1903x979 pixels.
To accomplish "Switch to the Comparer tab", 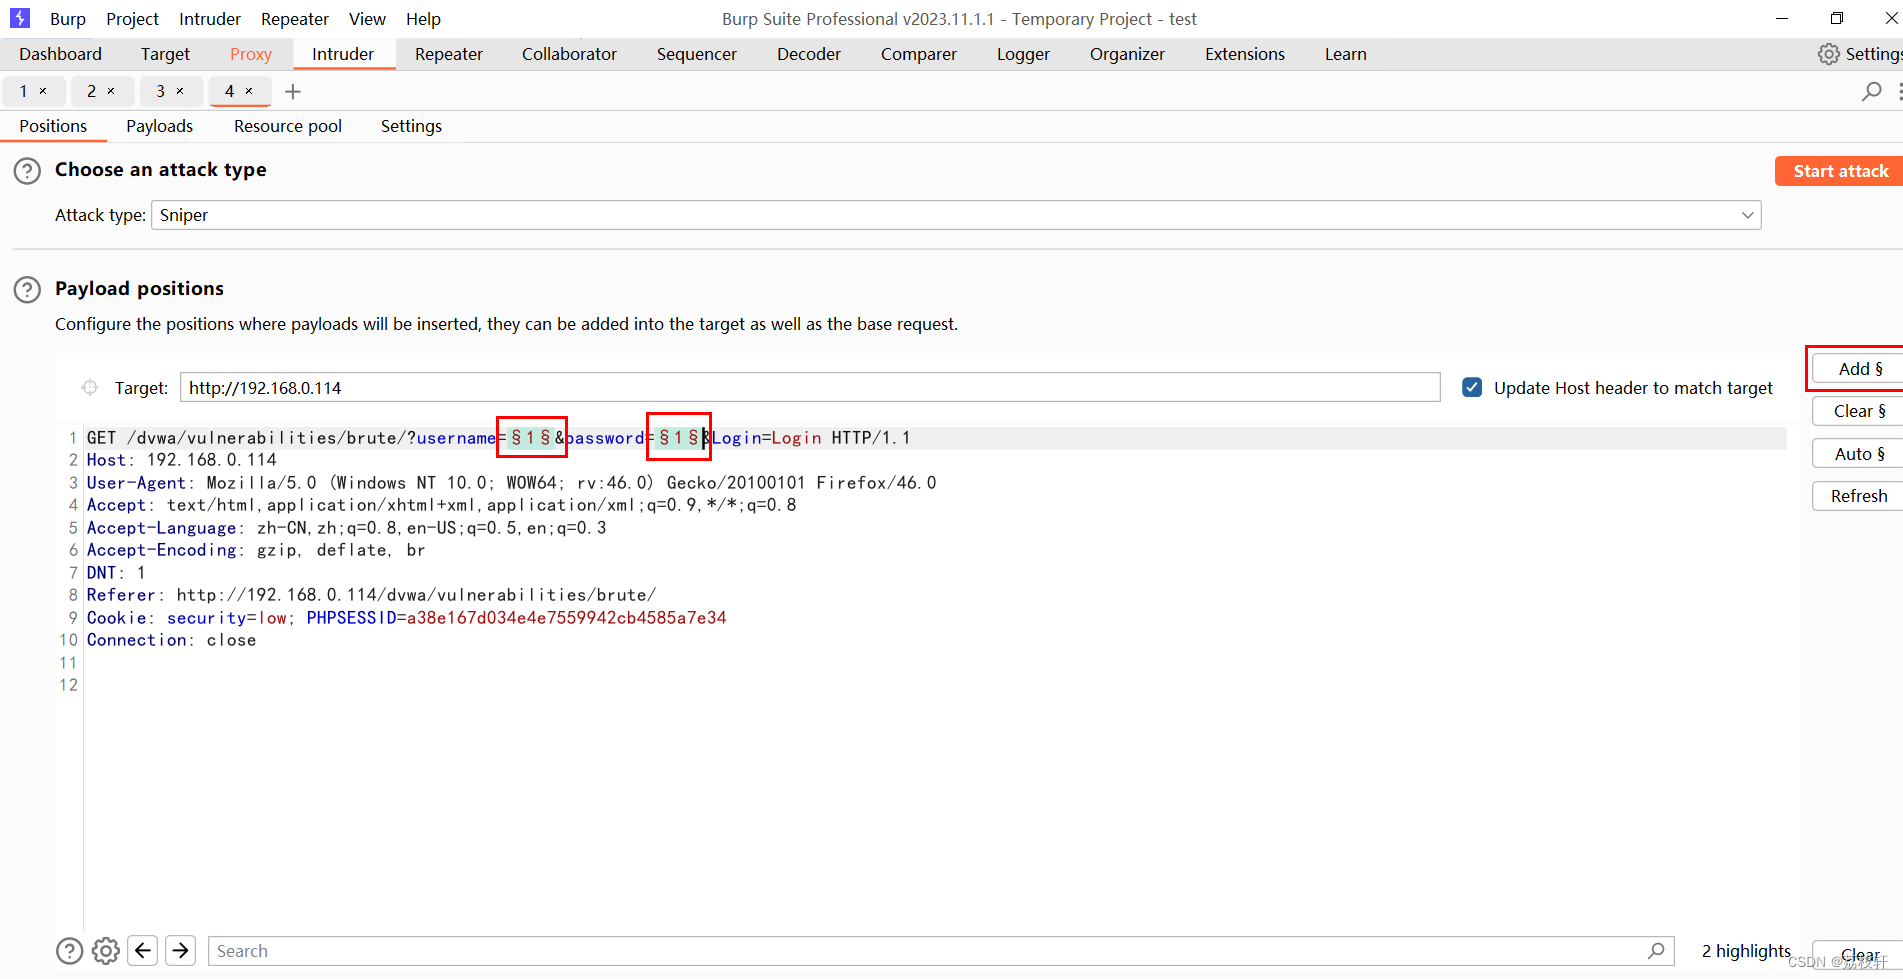I will tap(919, 54).
